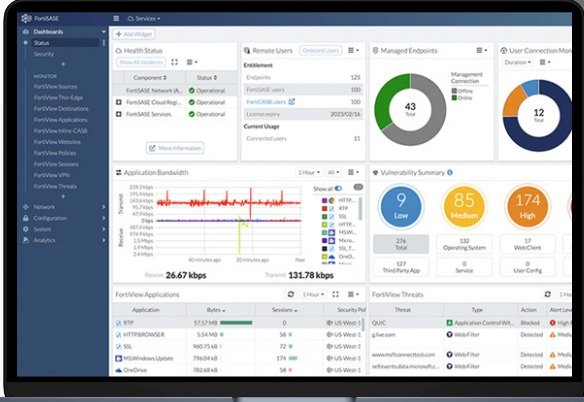The height and width of the screenshot is (402, 584).
Task: Open Remote Users widget menu dropdown
Action: pyautogui.click(x=353, y=50)
